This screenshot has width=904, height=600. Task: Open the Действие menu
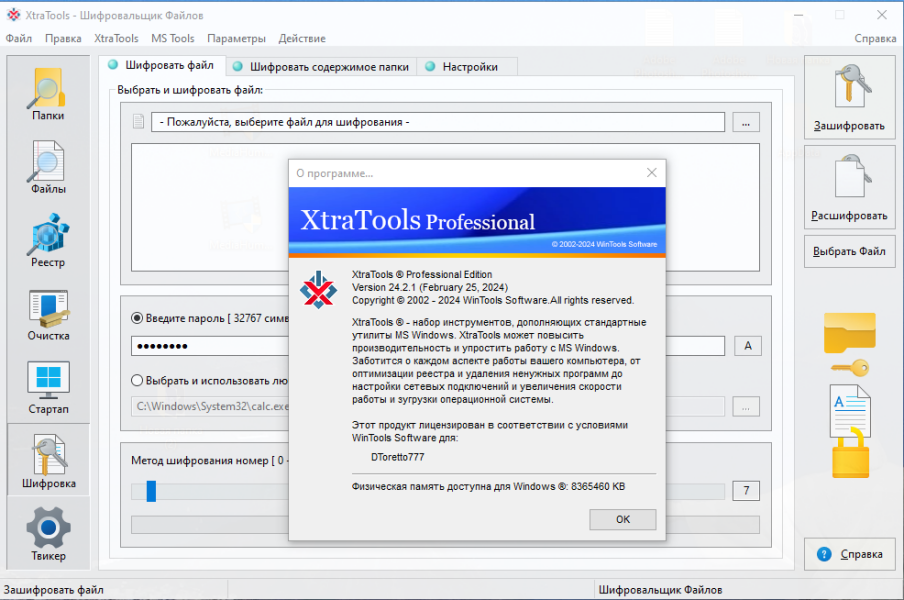coord(302,39)
